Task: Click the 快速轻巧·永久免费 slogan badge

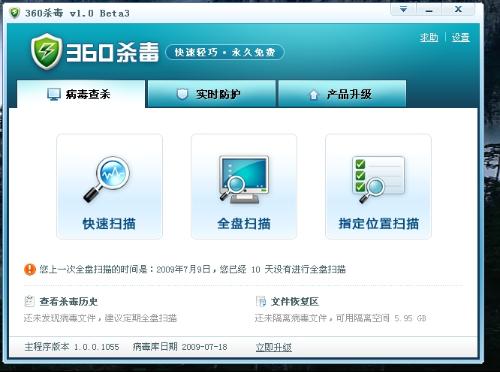Action: coord(225,52)
